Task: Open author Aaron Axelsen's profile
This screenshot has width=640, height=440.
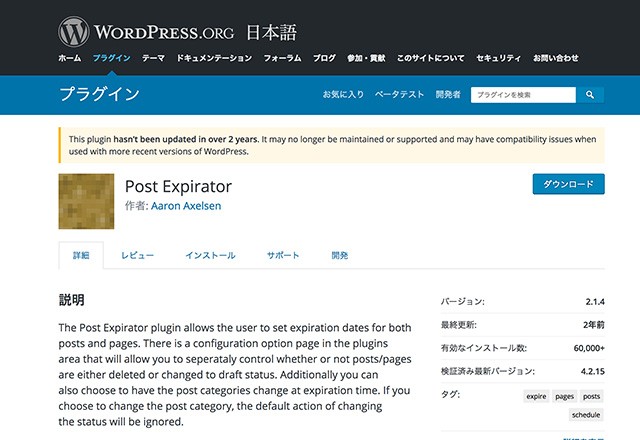Action: tap(186, 206)
